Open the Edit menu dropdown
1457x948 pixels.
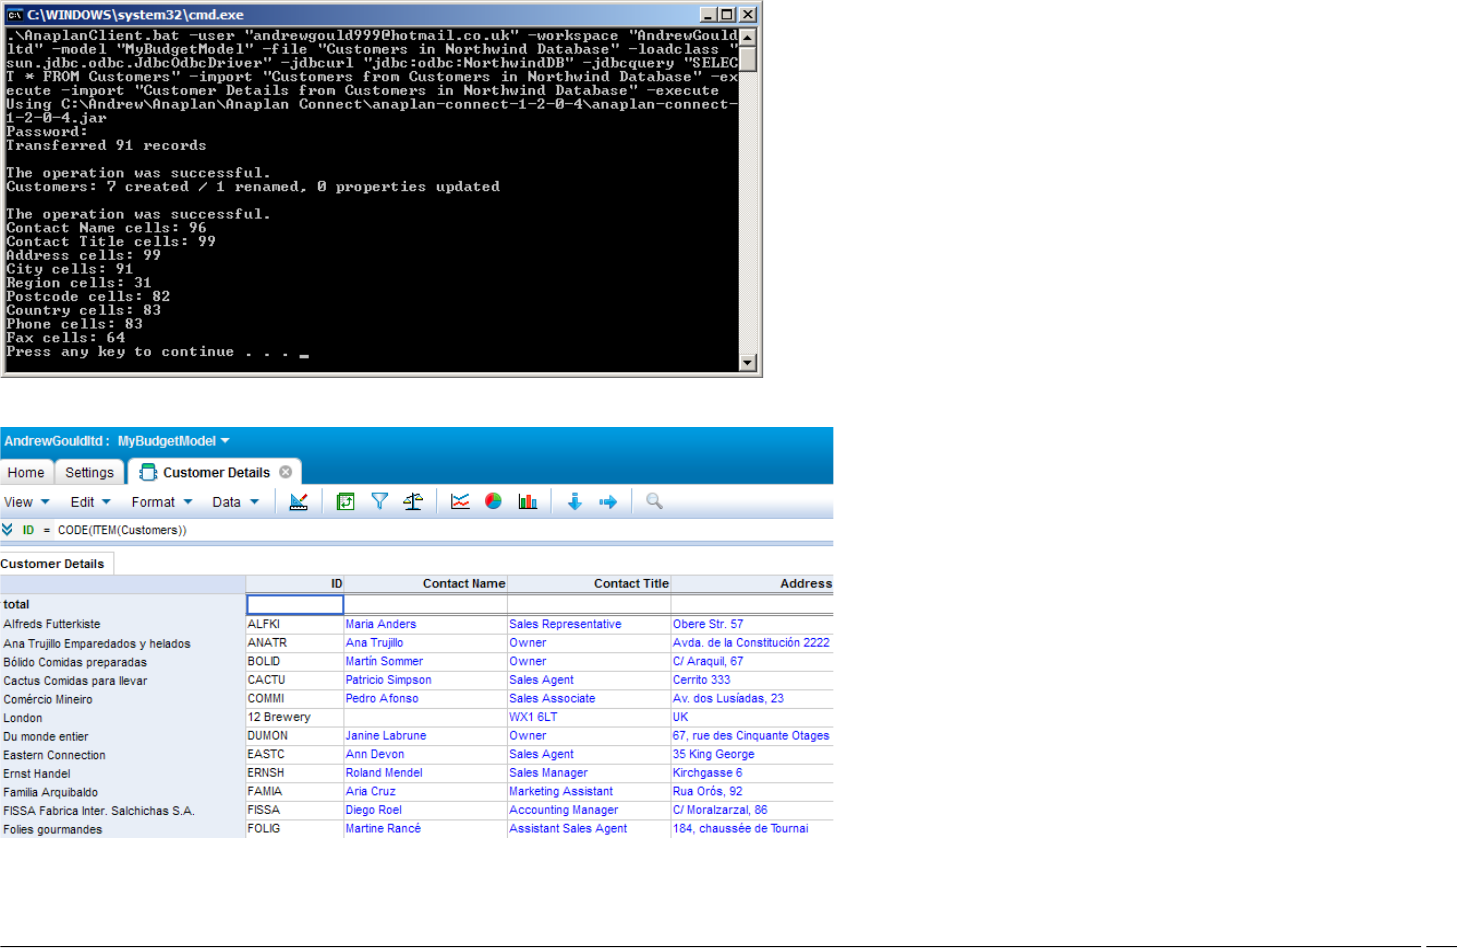(90, 502)
